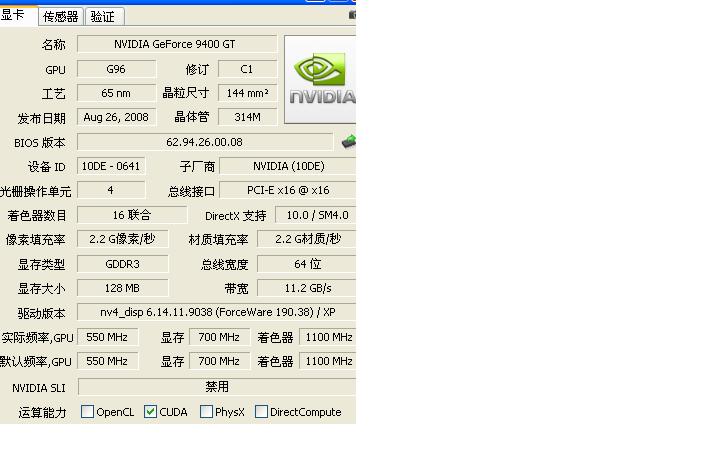Click the bus interface PCI-E x16 @ x16

pos(288,190)
